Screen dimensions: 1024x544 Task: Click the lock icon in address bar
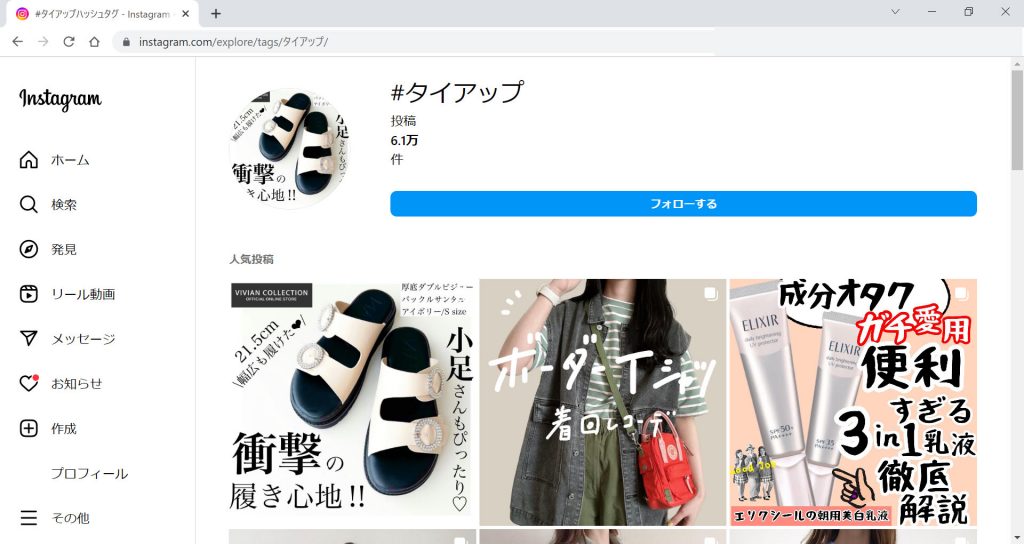[x=127, y=42]
